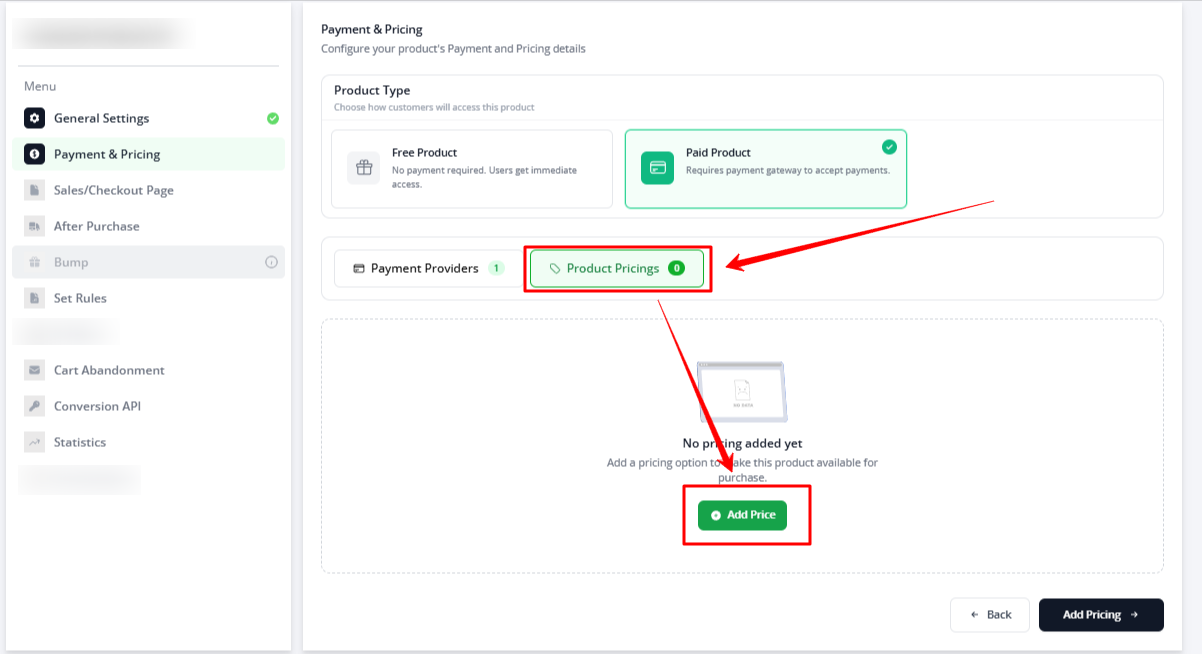Click the Payment Providers card icon
This screenshot has height=654, width=1202.
[359, 269]
